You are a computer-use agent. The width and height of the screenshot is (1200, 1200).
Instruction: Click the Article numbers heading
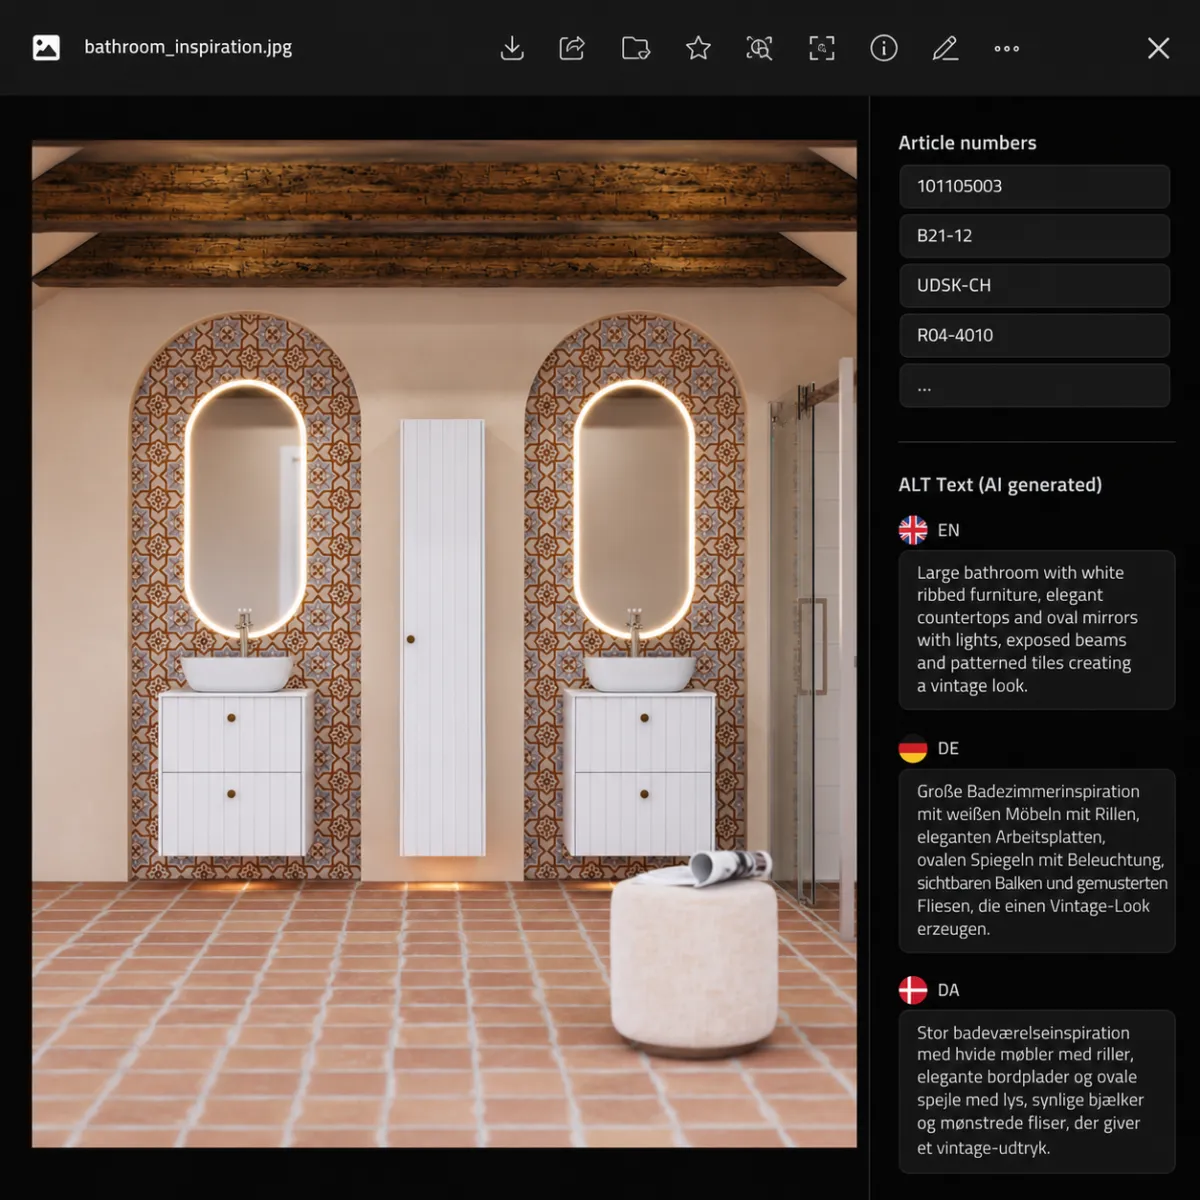(967, 143)
